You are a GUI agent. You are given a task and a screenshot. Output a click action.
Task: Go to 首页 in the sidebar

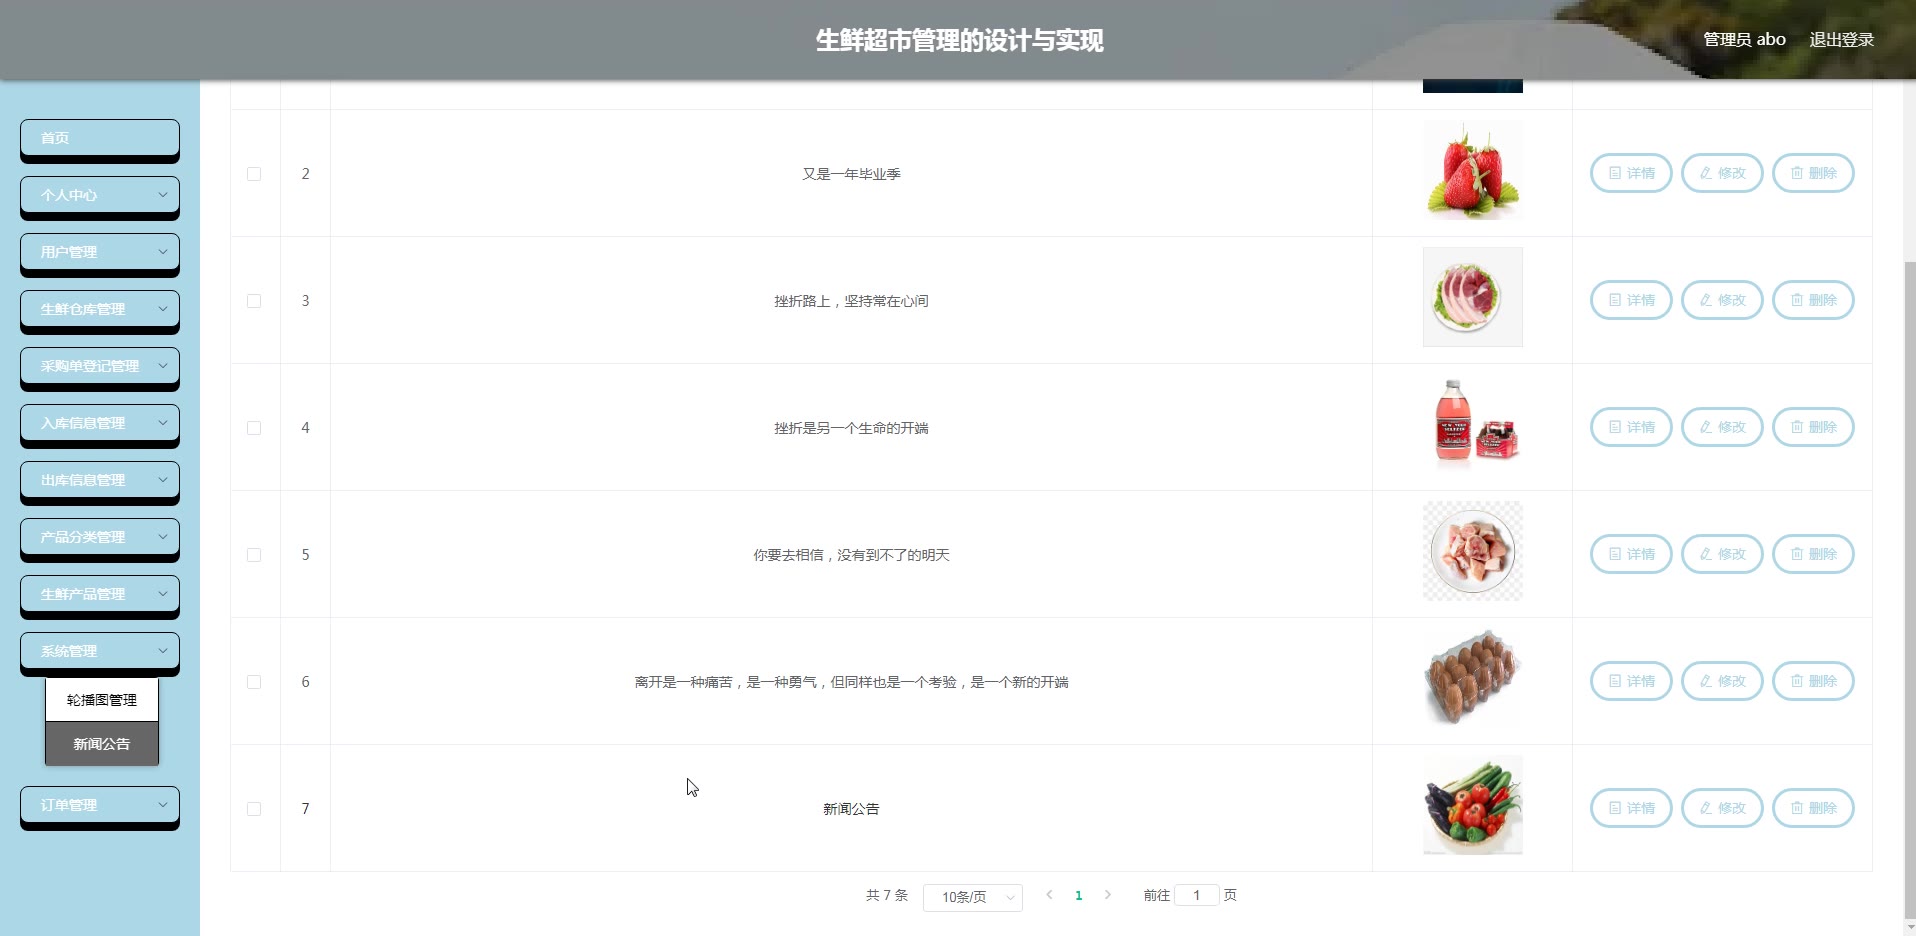click(x=100, y=138)
